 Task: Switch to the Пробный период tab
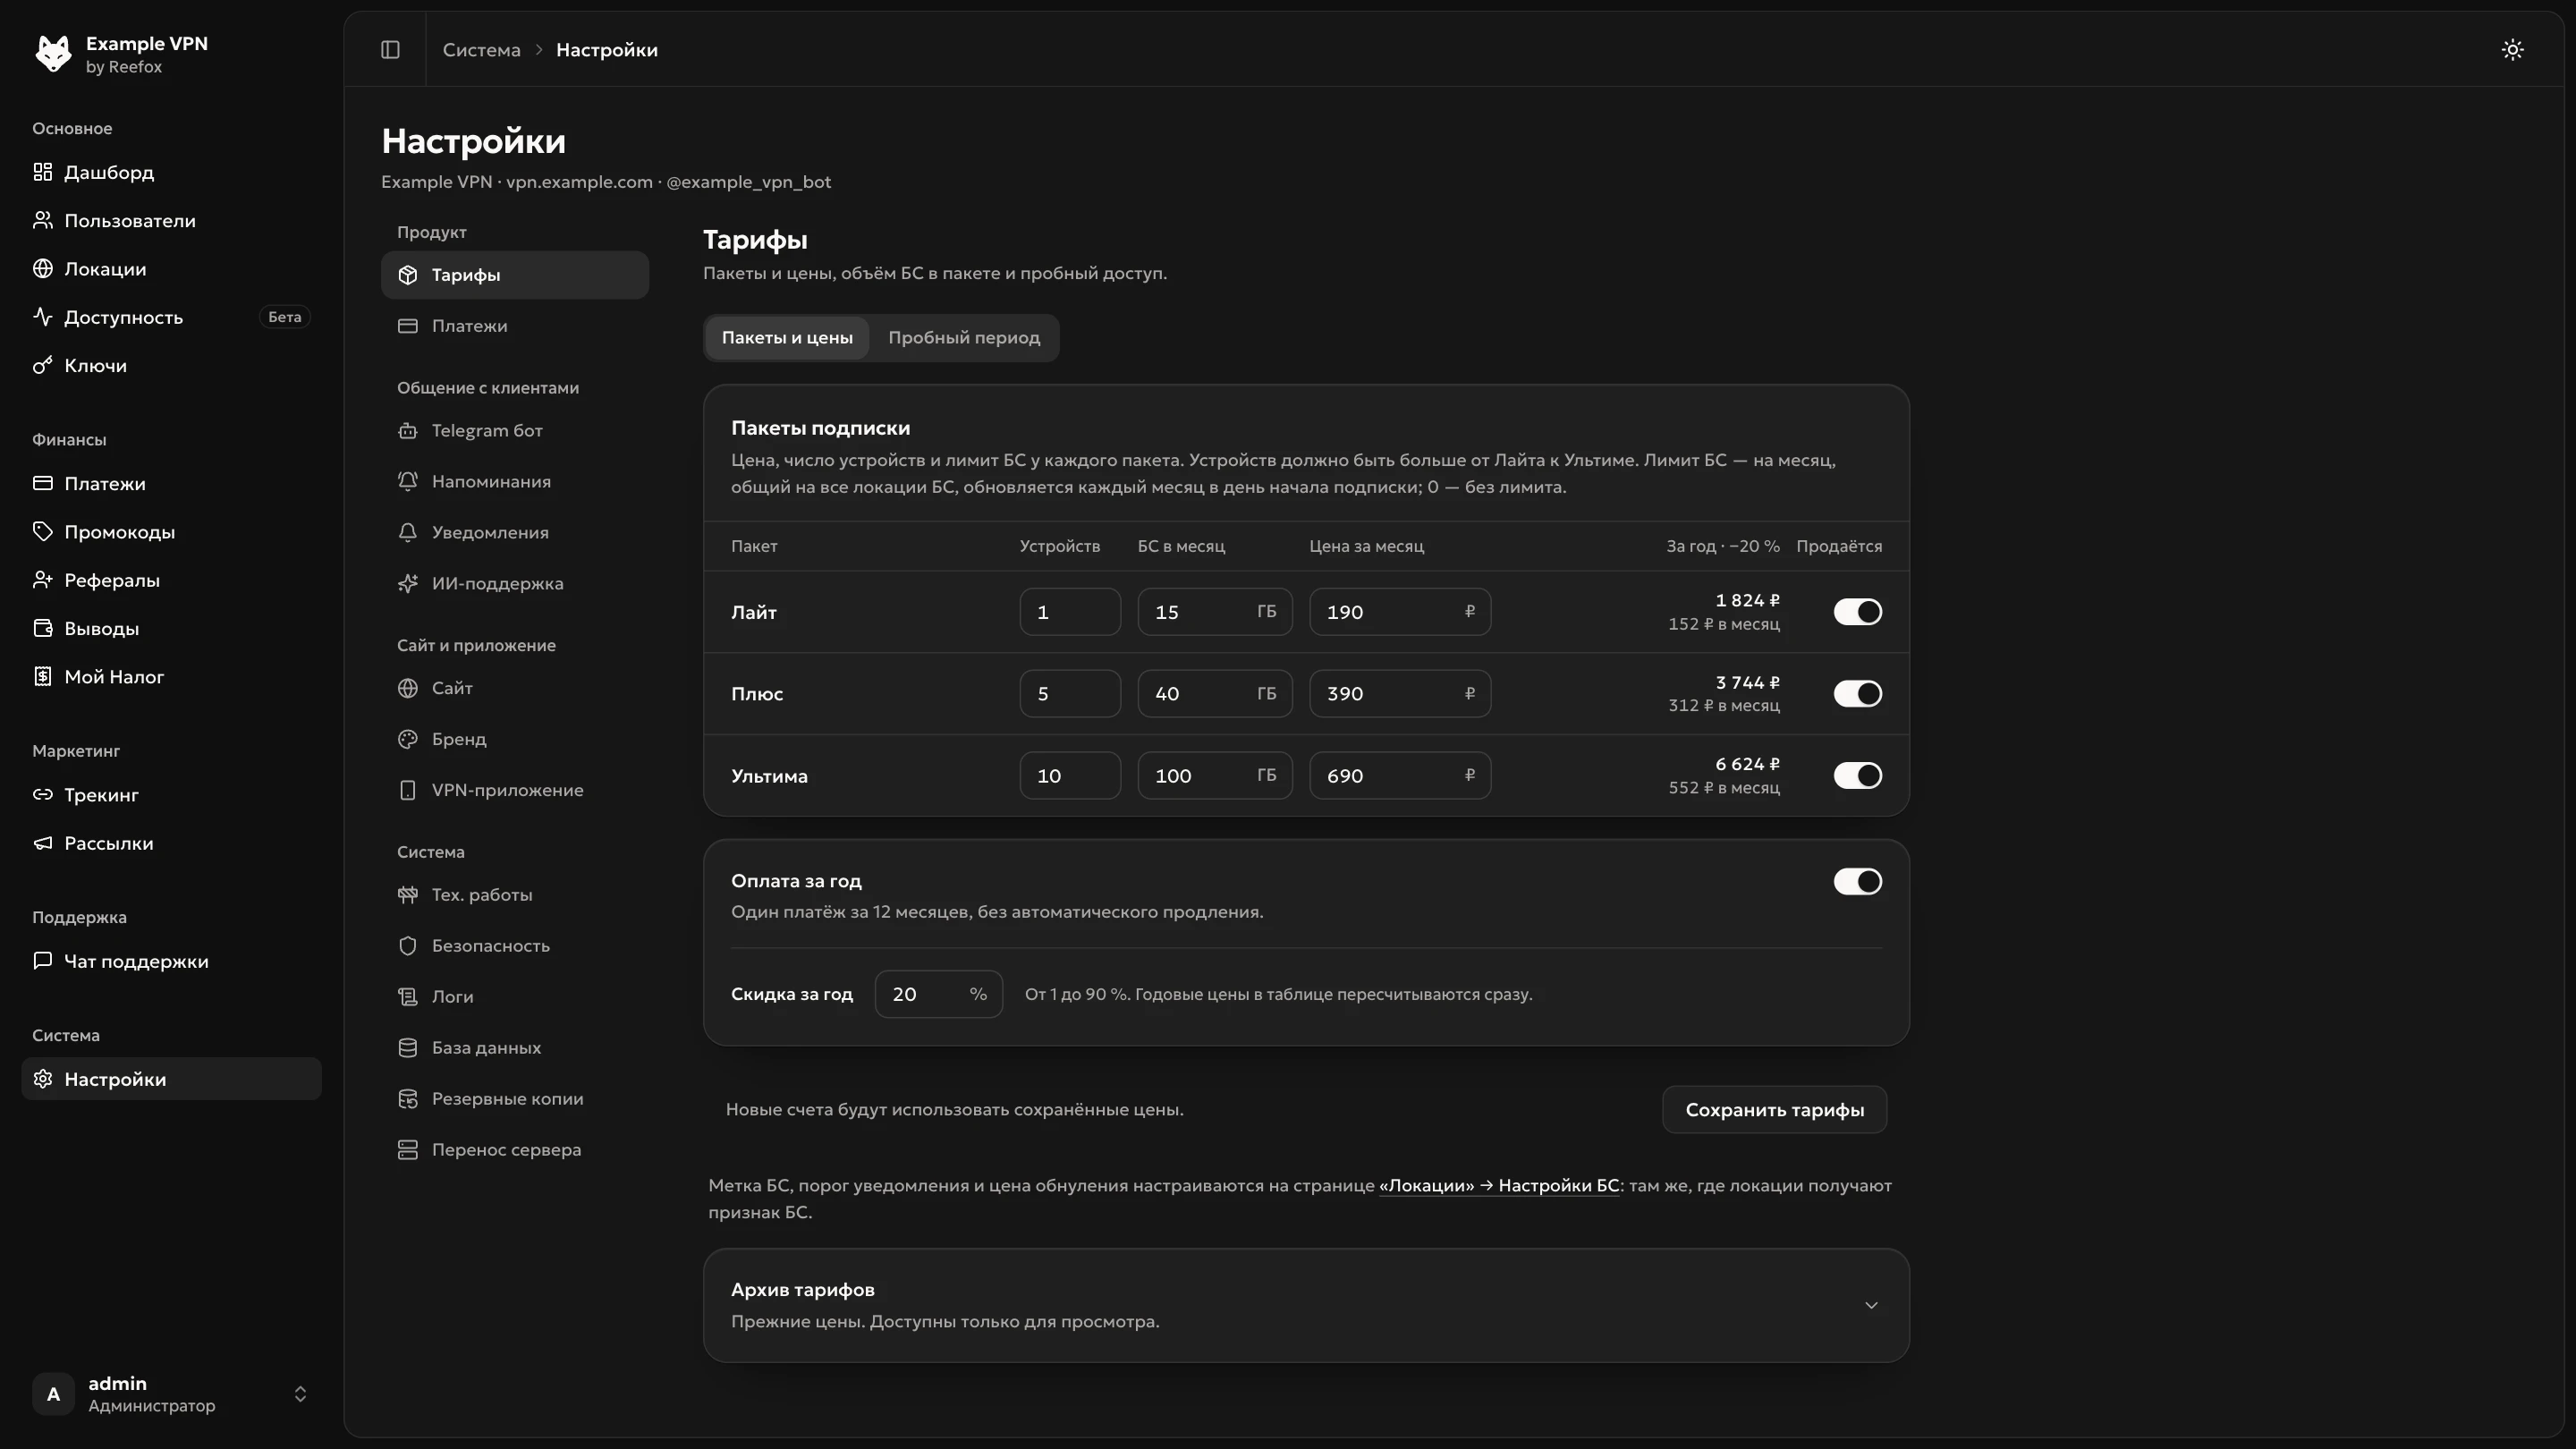(964, 338)
